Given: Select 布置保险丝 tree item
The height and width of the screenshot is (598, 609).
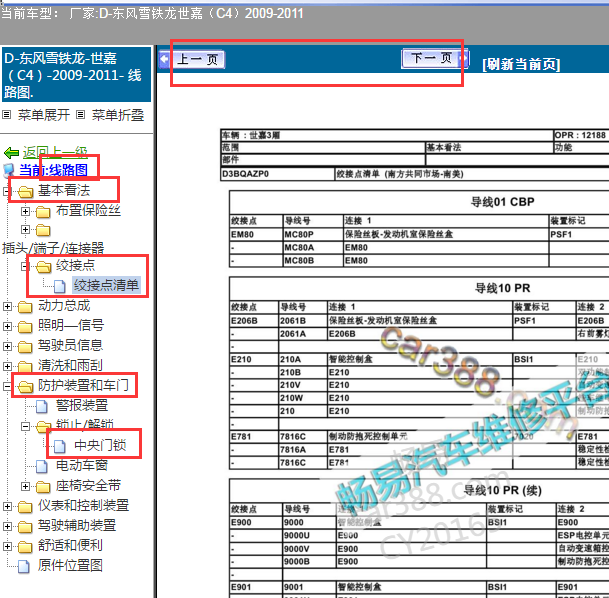Looking at the screenshot, I should 88,210.
